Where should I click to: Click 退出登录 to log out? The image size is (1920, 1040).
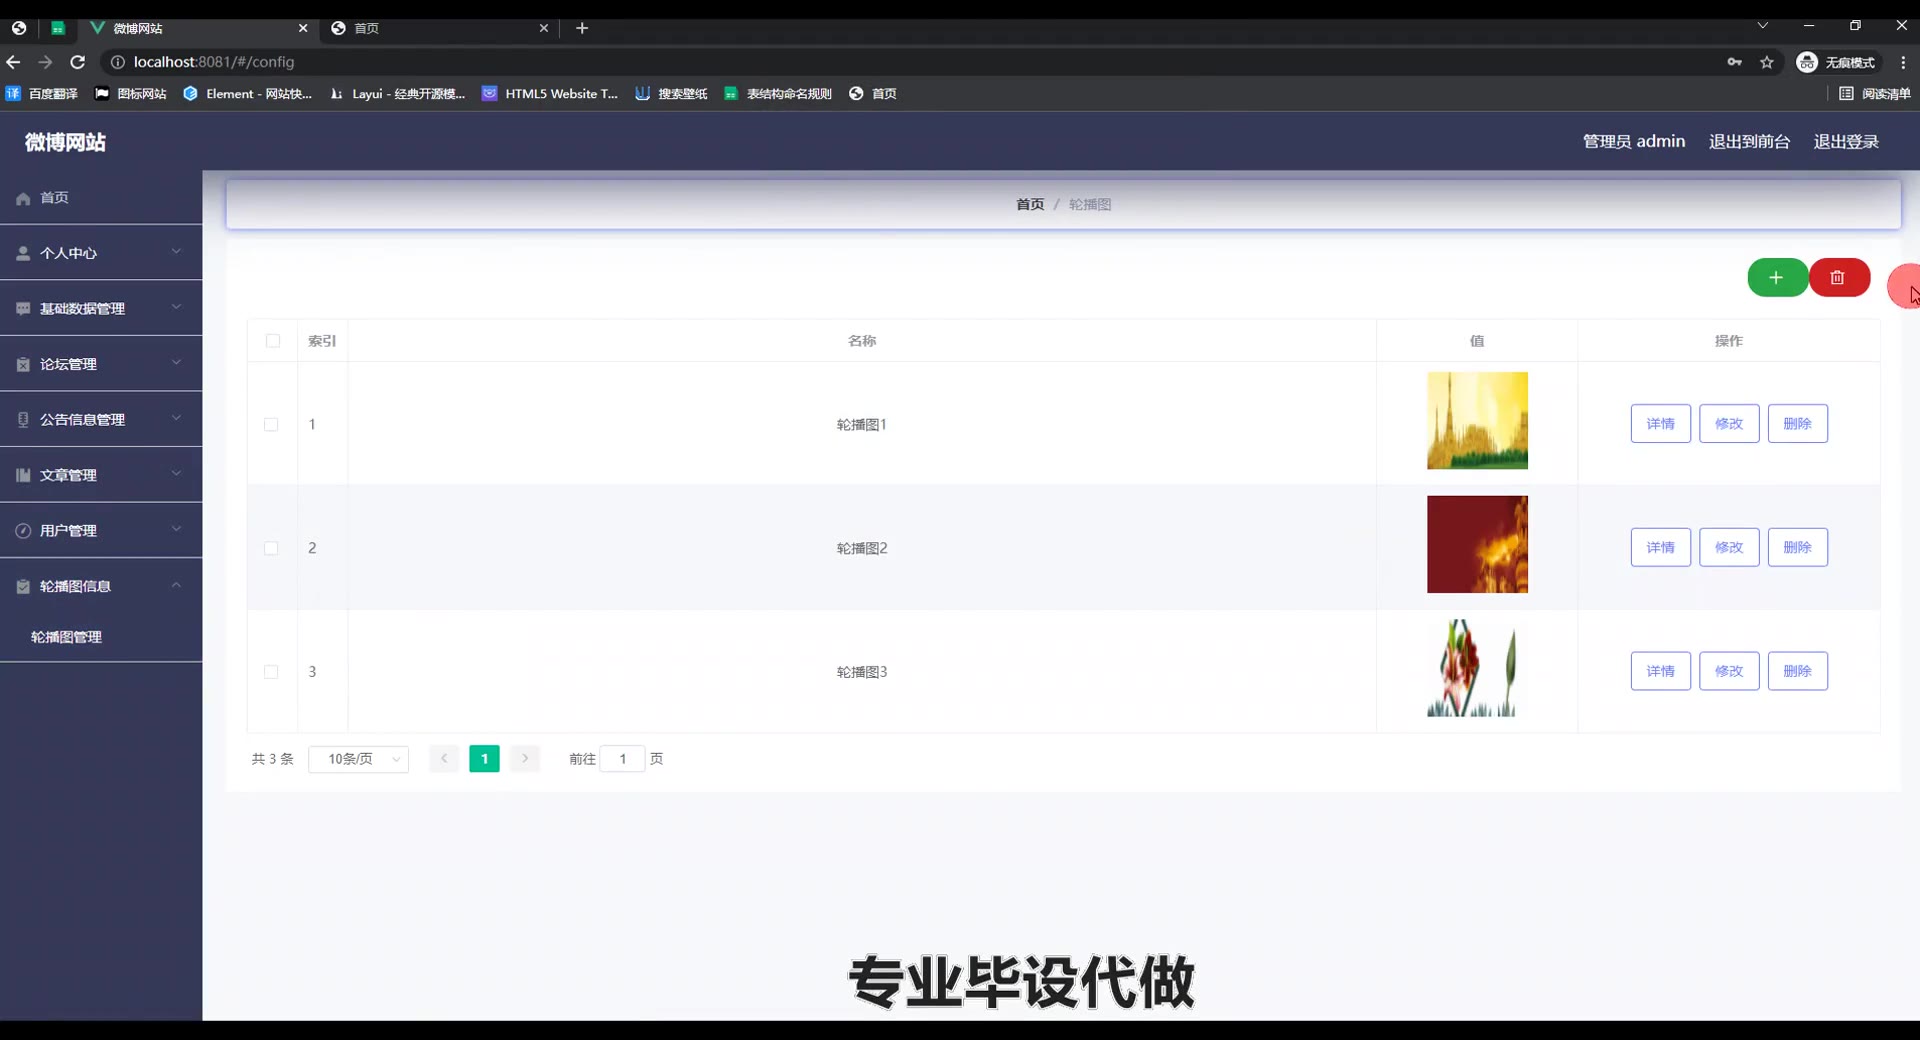click(x=1846, y=142)
